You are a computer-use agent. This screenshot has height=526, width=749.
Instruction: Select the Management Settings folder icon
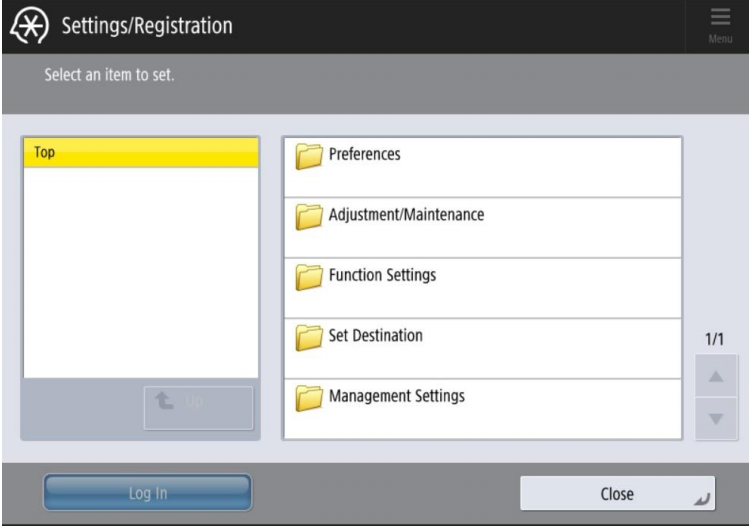(311, 398)
